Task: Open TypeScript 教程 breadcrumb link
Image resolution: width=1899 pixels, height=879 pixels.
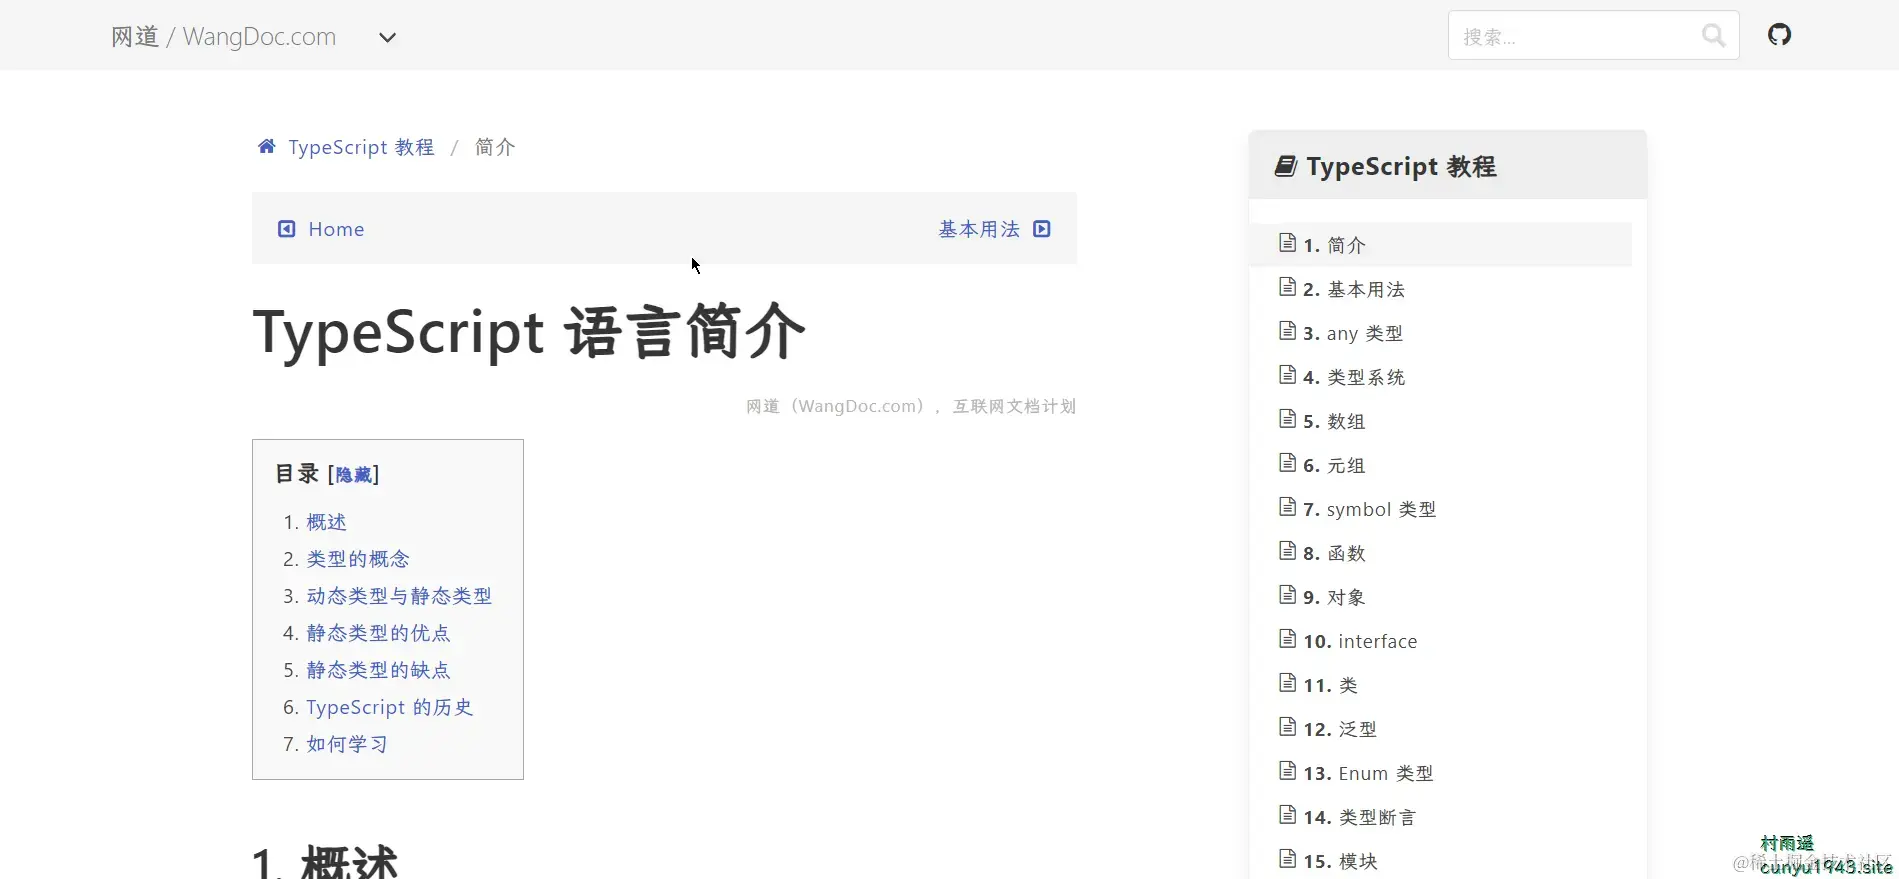Action: [x=361, y=147]
